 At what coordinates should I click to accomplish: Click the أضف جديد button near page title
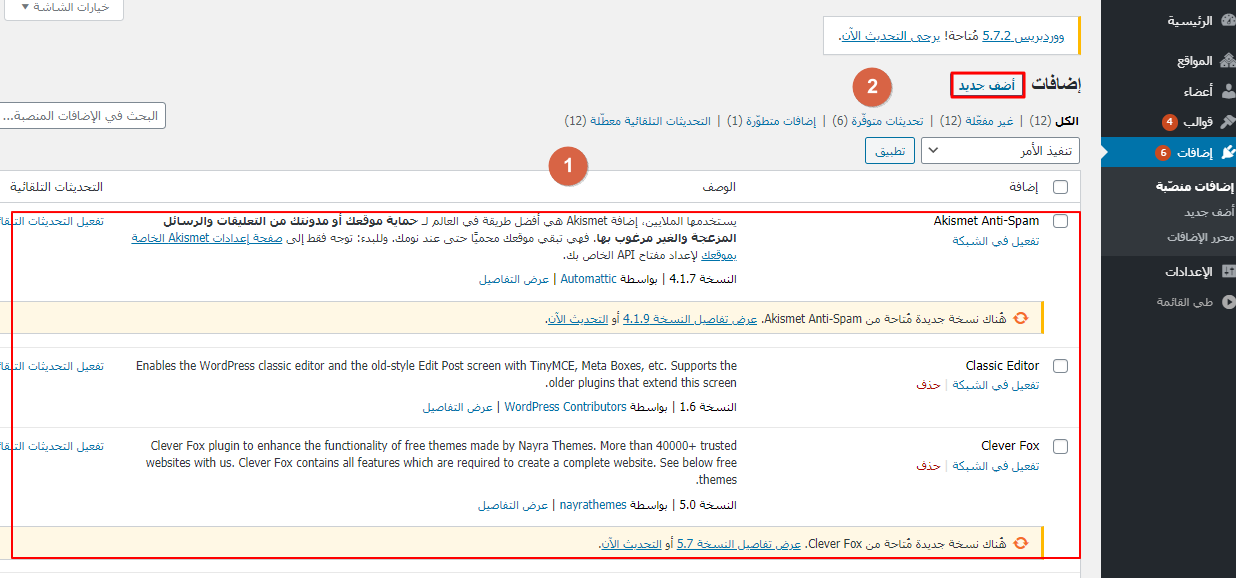[x=987, y=85]
